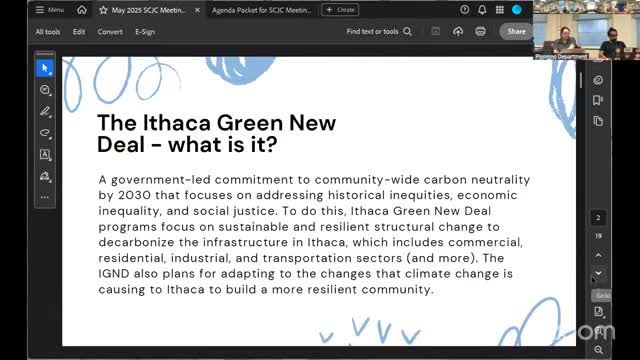Click the cloud upload icon
Viewport: 640px width, 360px height.
[458, 31]
